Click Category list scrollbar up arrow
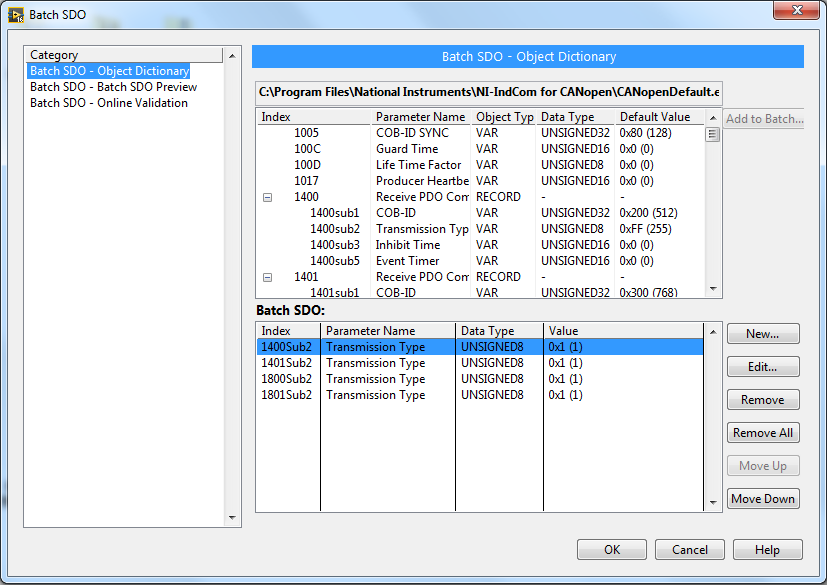The width and height of the screenshot is (827, 585). click(x=232, y=56)
